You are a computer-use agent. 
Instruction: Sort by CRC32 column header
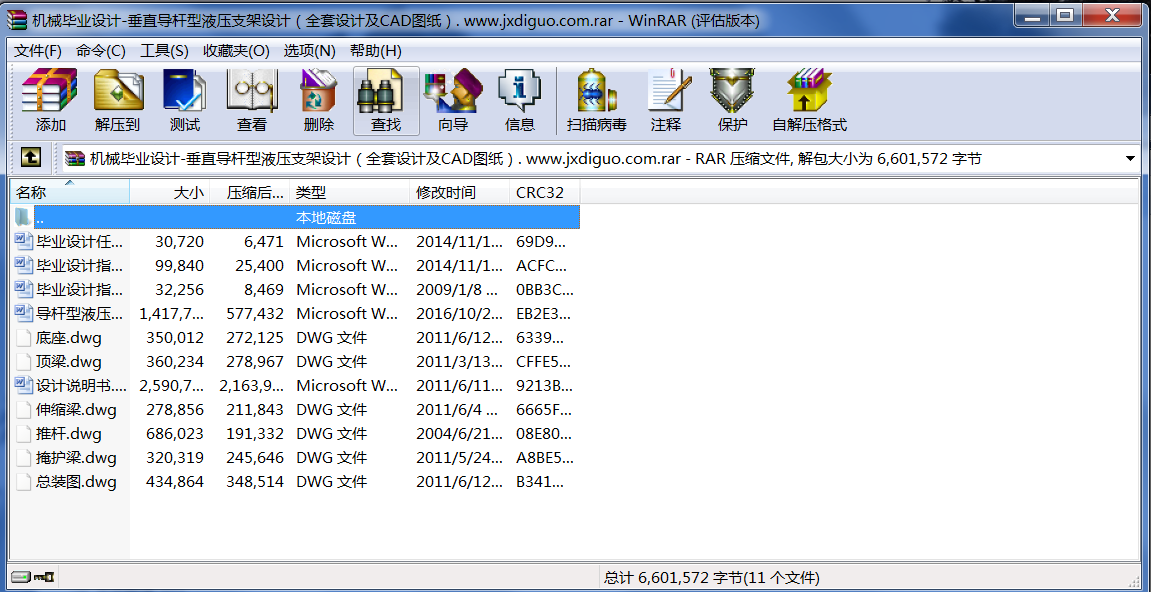(x=544, y=192)
